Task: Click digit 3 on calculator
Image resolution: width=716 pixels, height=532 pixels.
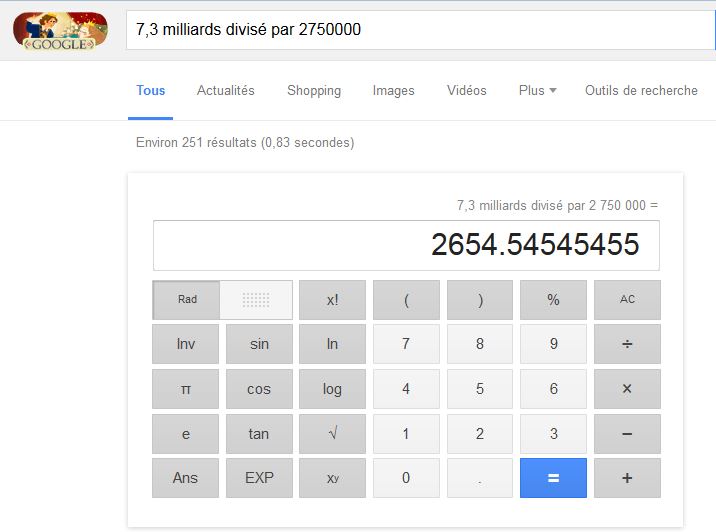Action: click(553, 434)
